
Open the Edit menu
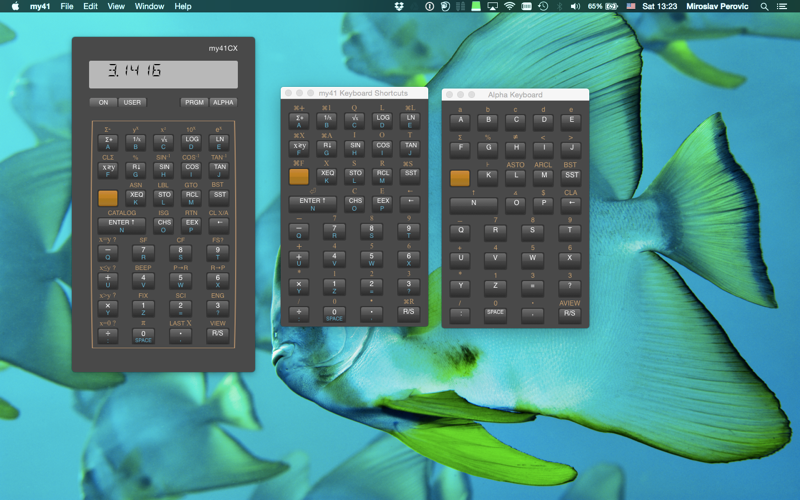[90, 6]
